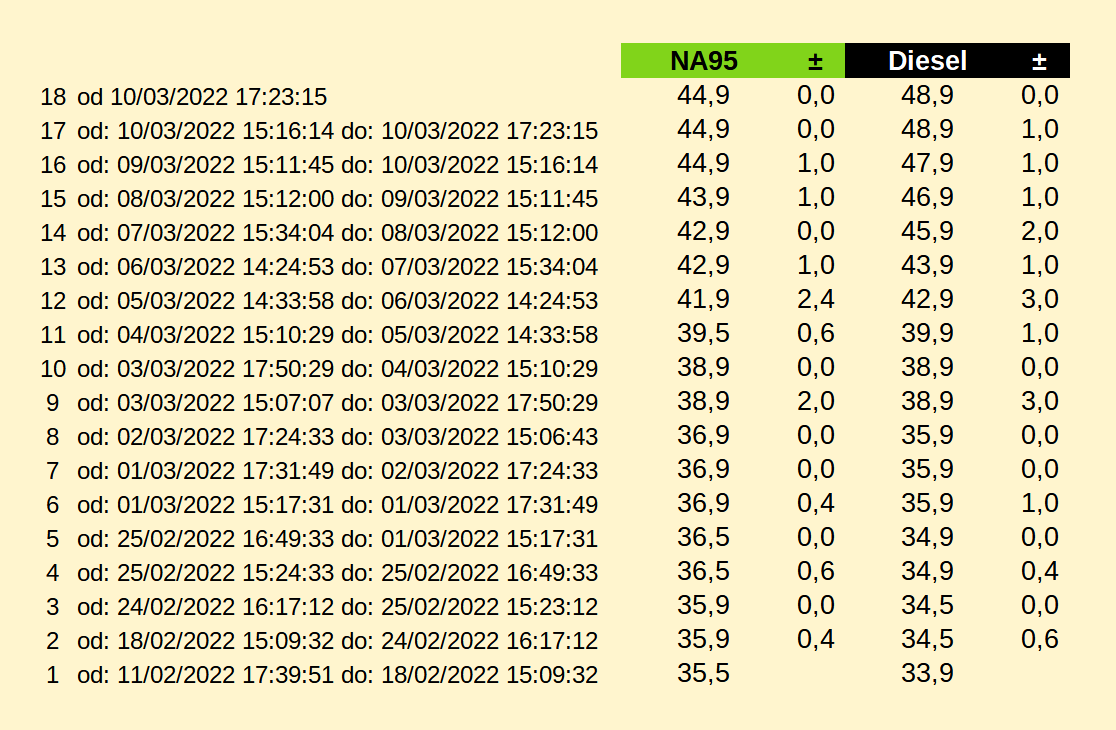Select the ± header beside NA95
The height and width of the screenshot is (730, 1116).
coord(816,61)
